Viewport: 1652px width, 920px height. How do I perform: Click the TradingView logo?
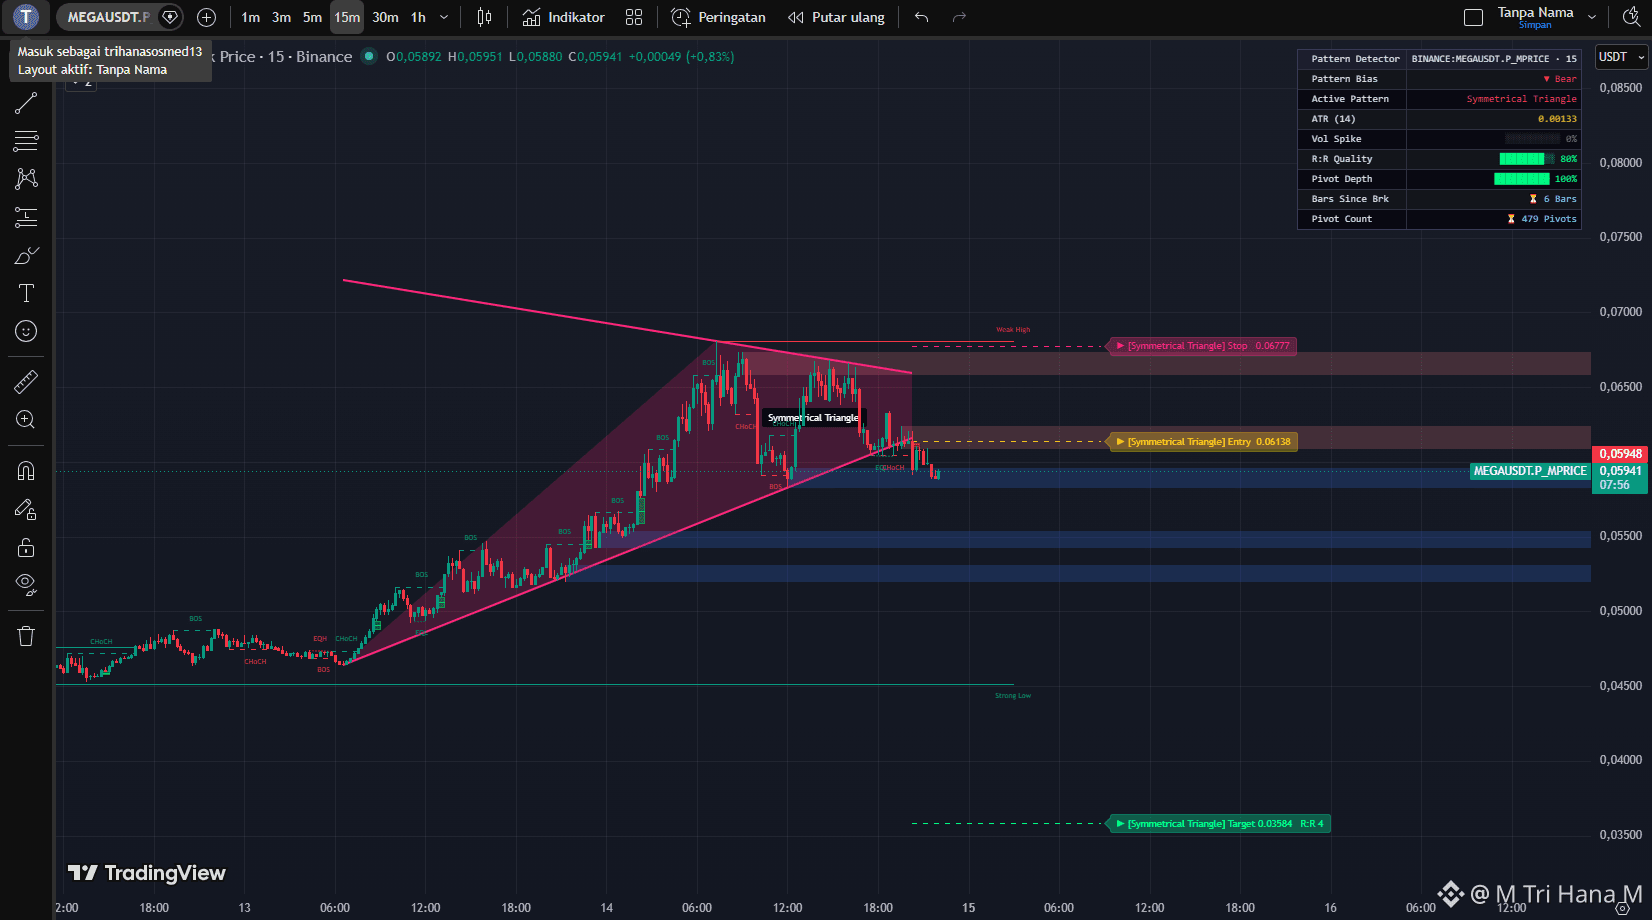tap(147, 873)
